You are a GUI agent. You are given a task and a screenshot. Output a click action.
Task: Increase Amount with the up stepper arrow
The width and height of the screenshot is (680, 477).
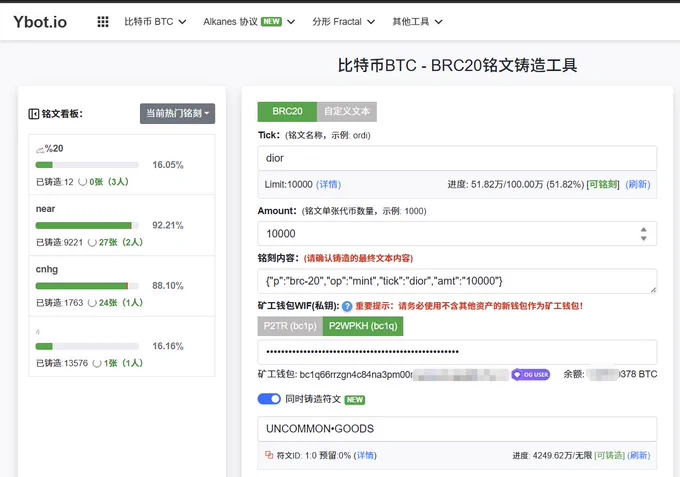(x=644, y=229)
